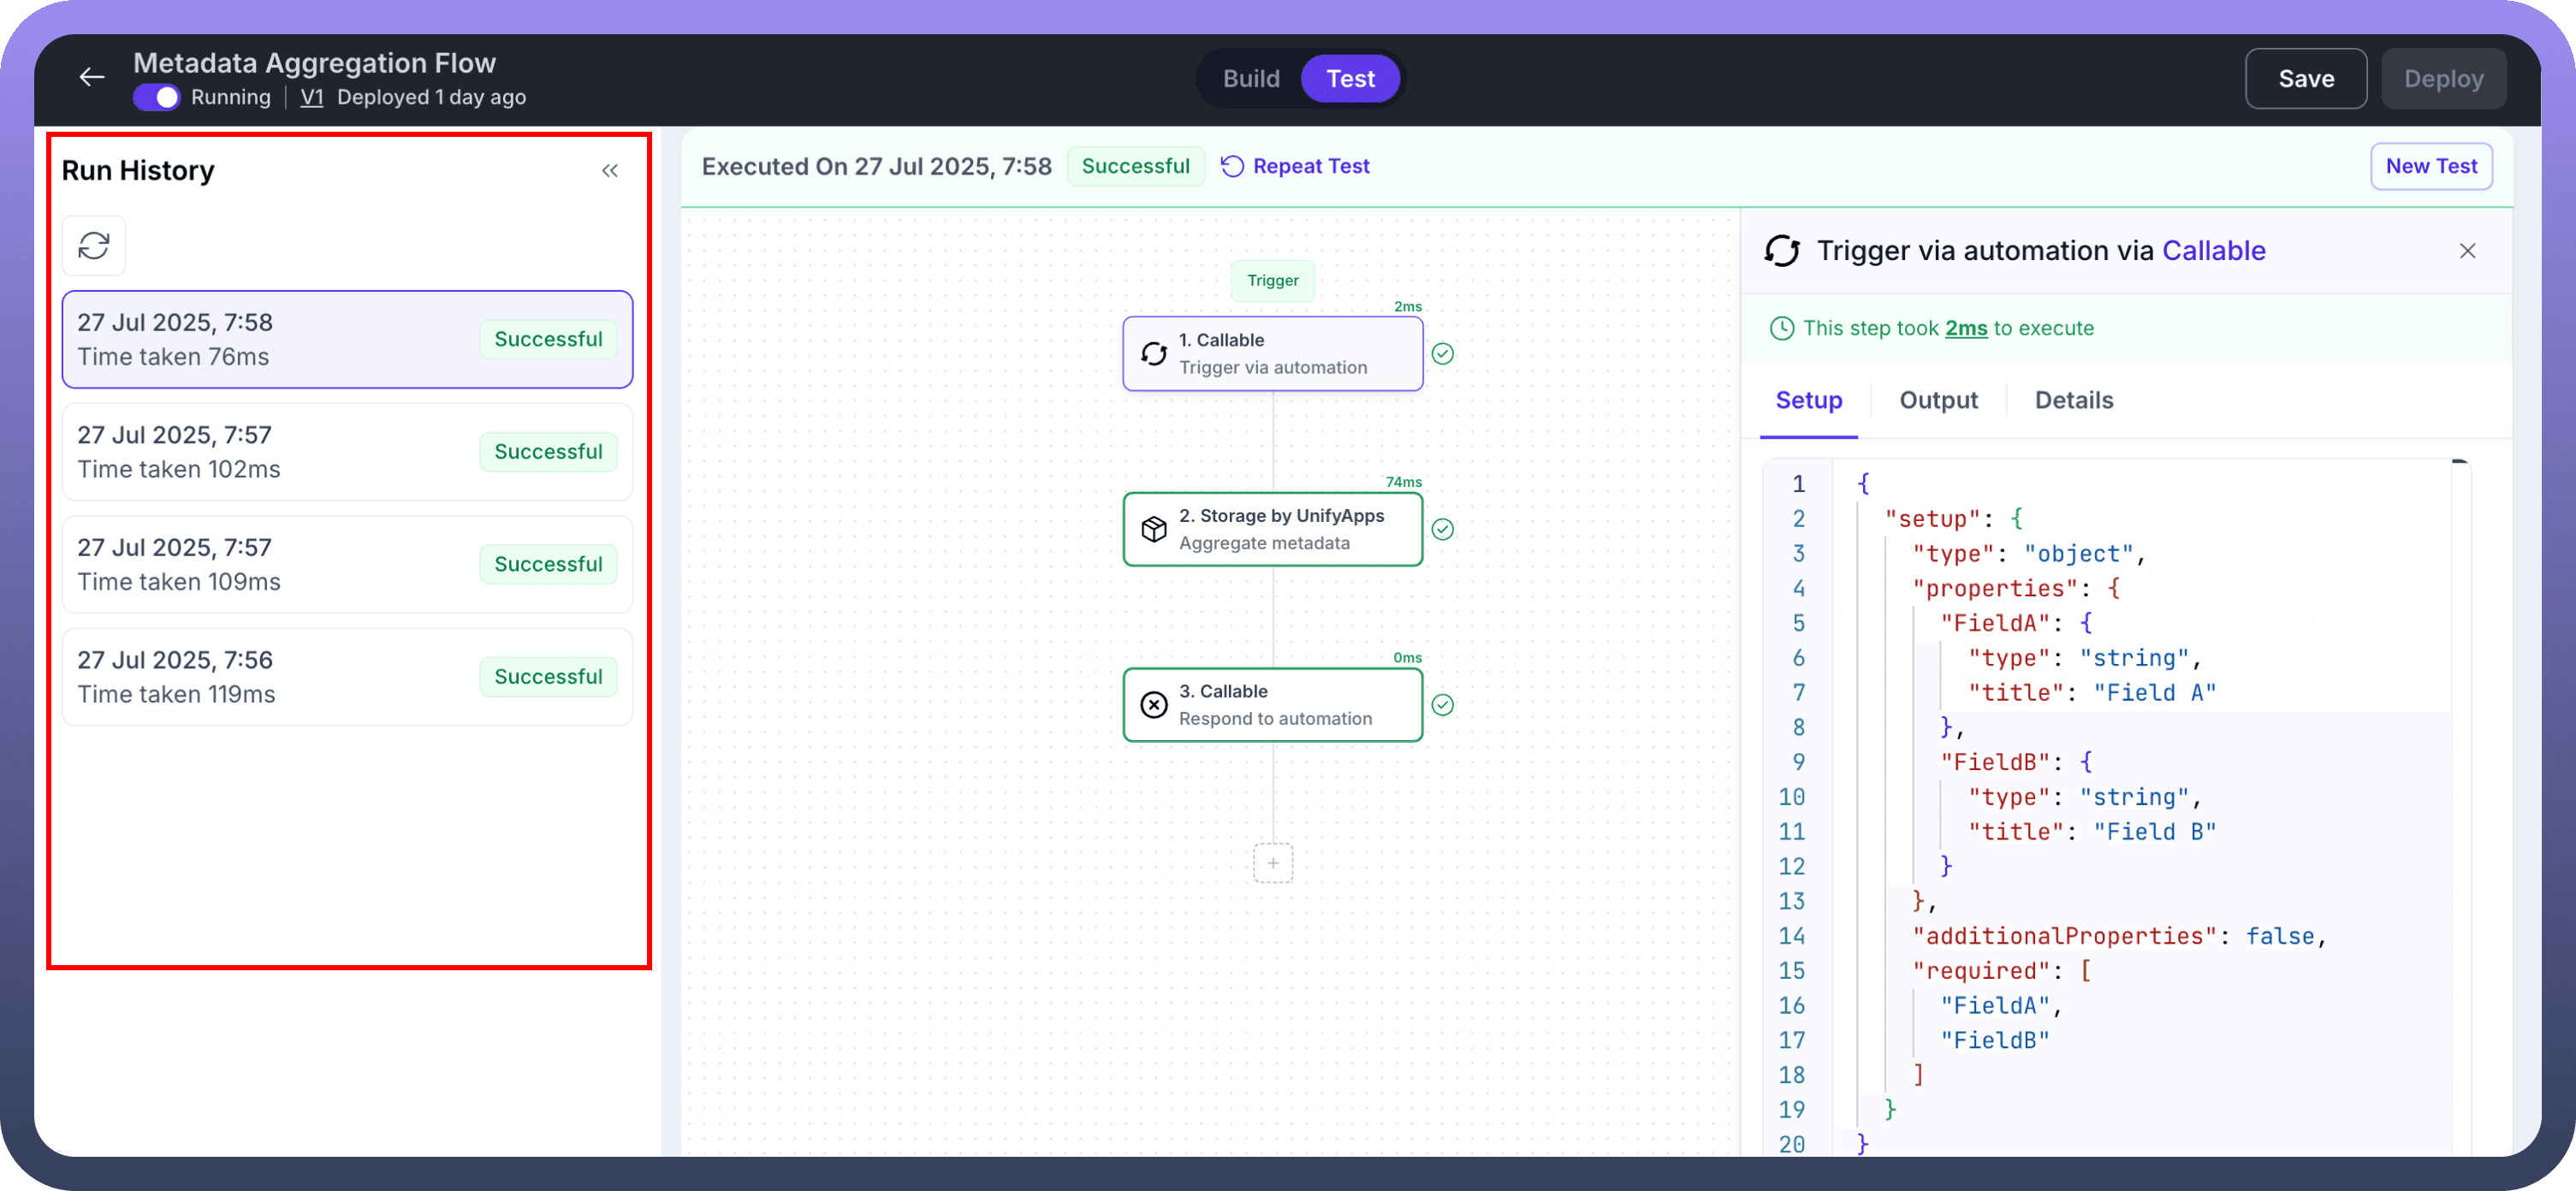Click the Storage by UnifyApps cube icon

(x=1153, y=530)
